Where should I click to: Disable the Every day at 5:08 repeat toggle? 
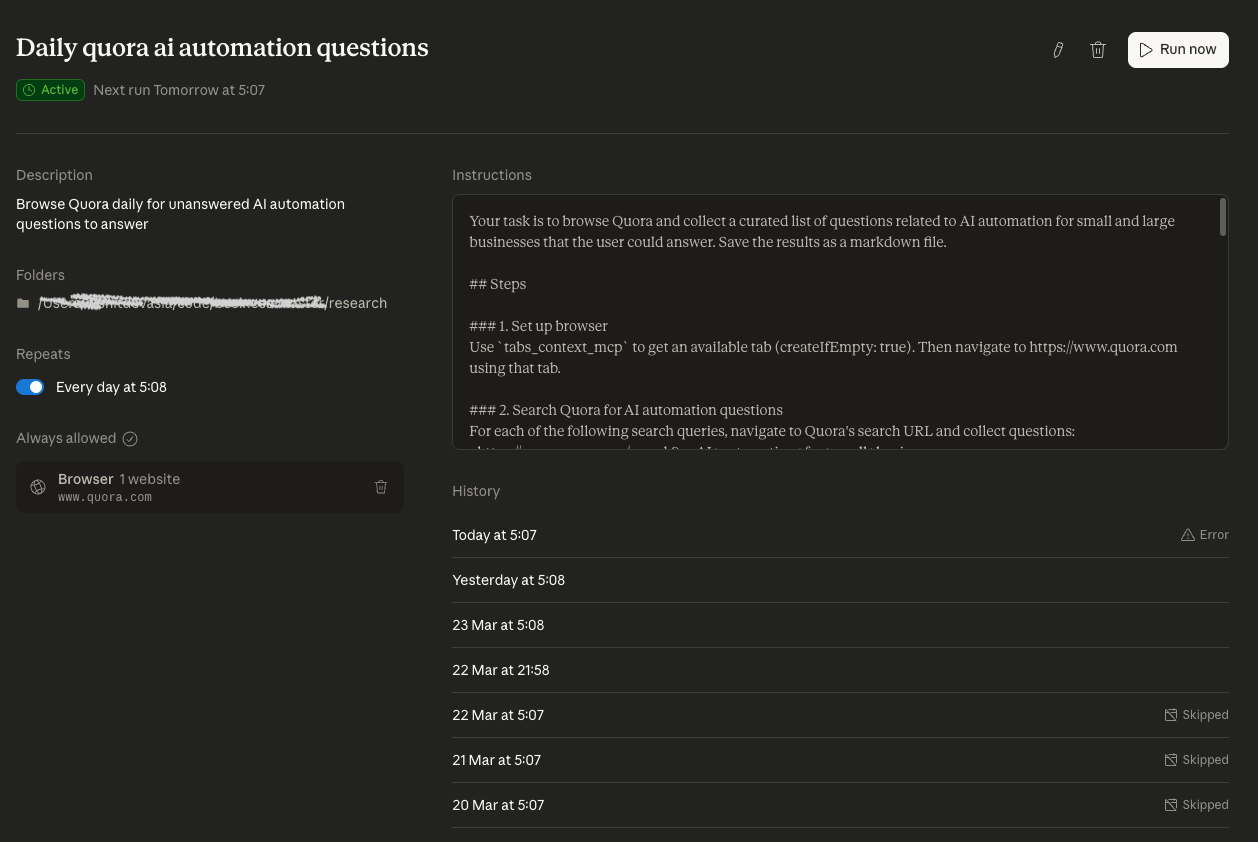pyautogui.click(x=30, y=387)
